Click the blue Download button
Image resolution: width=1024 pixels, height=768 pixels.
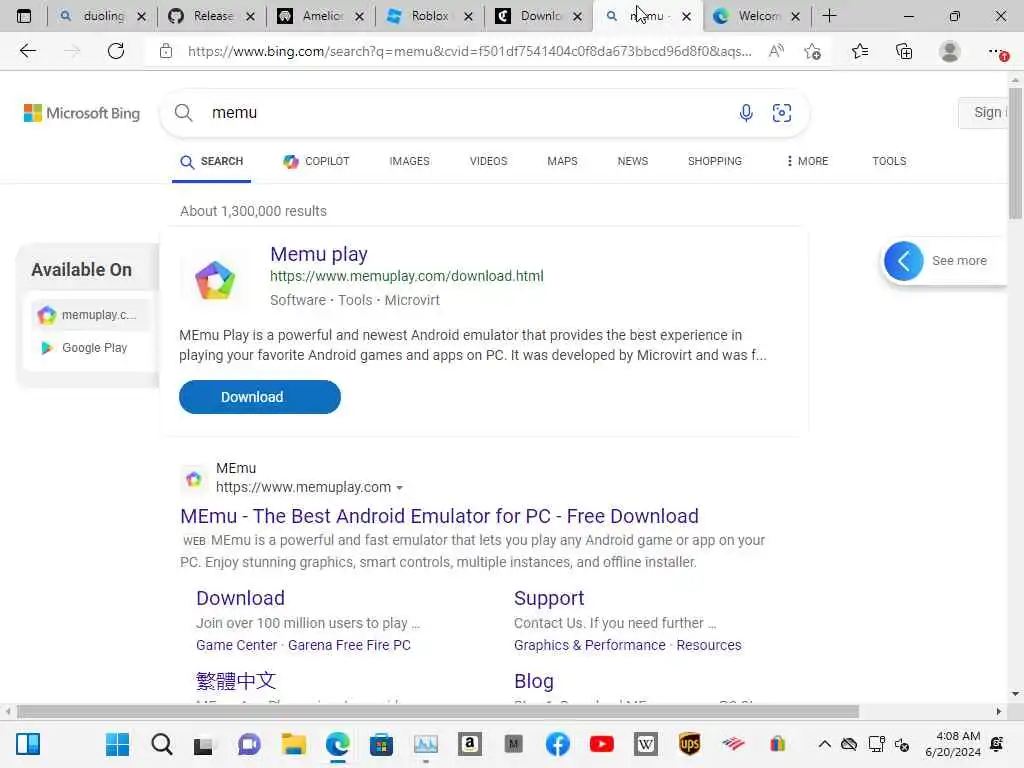click(260, 397)
